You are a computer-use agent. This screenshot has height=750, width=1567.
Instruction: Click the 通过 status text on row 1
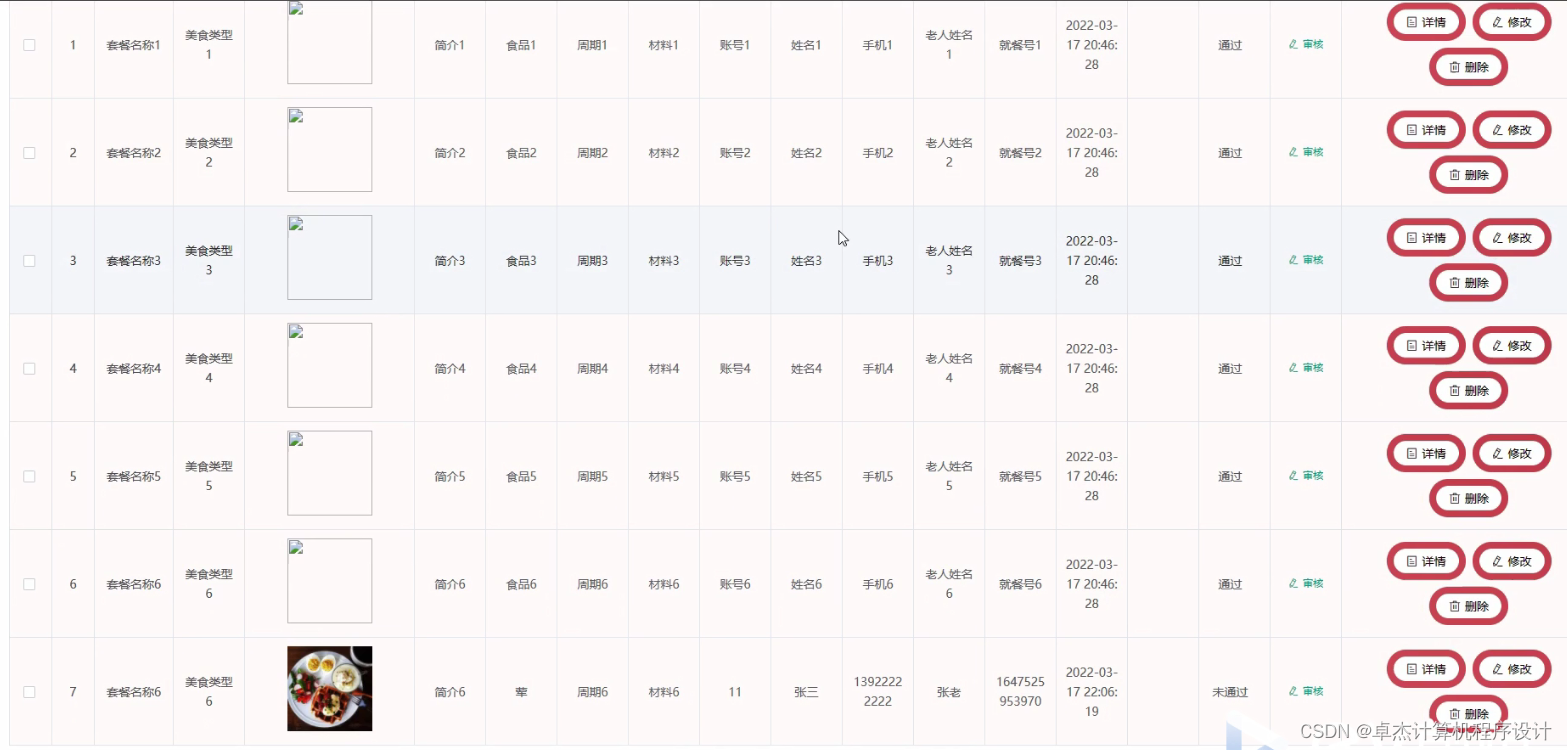pos(1228,44)
